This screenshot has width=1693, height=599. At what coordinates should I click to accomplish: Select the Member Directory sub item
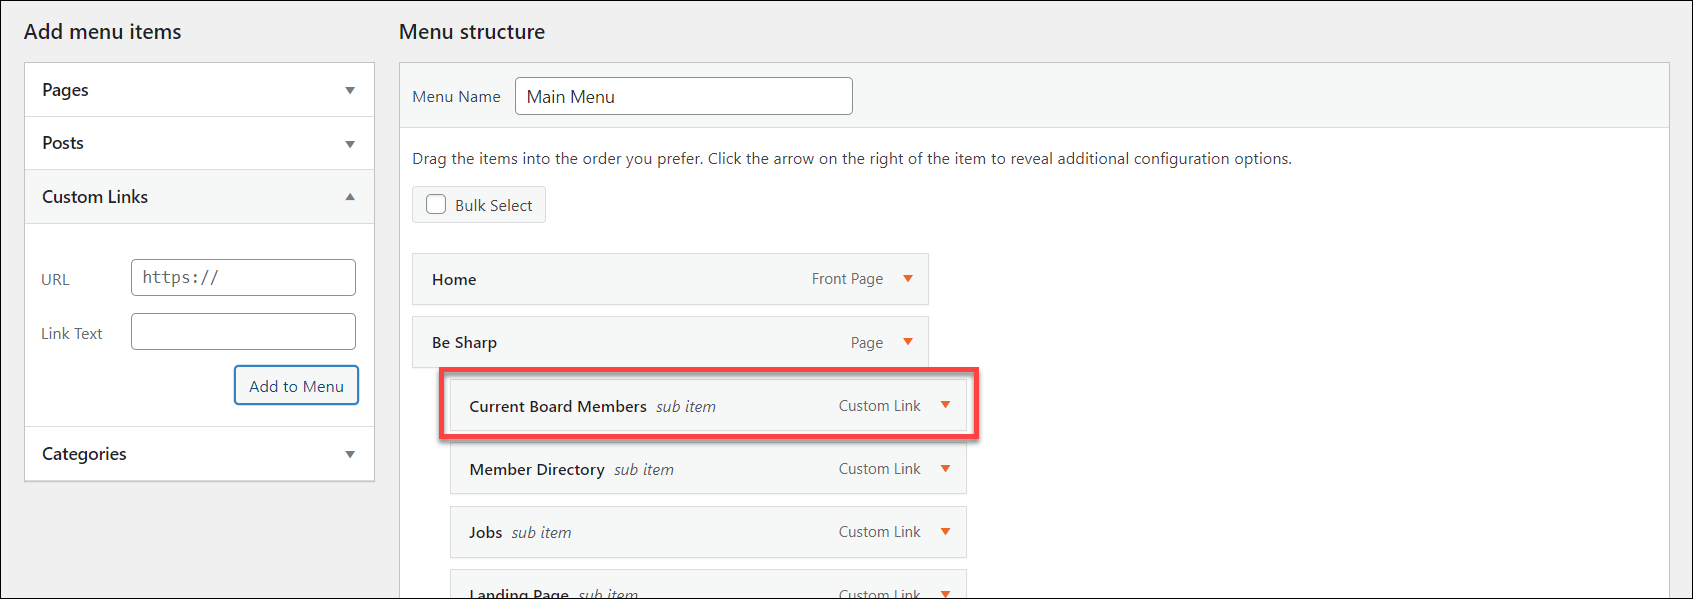pyautogui.click(x=537, y=470)
